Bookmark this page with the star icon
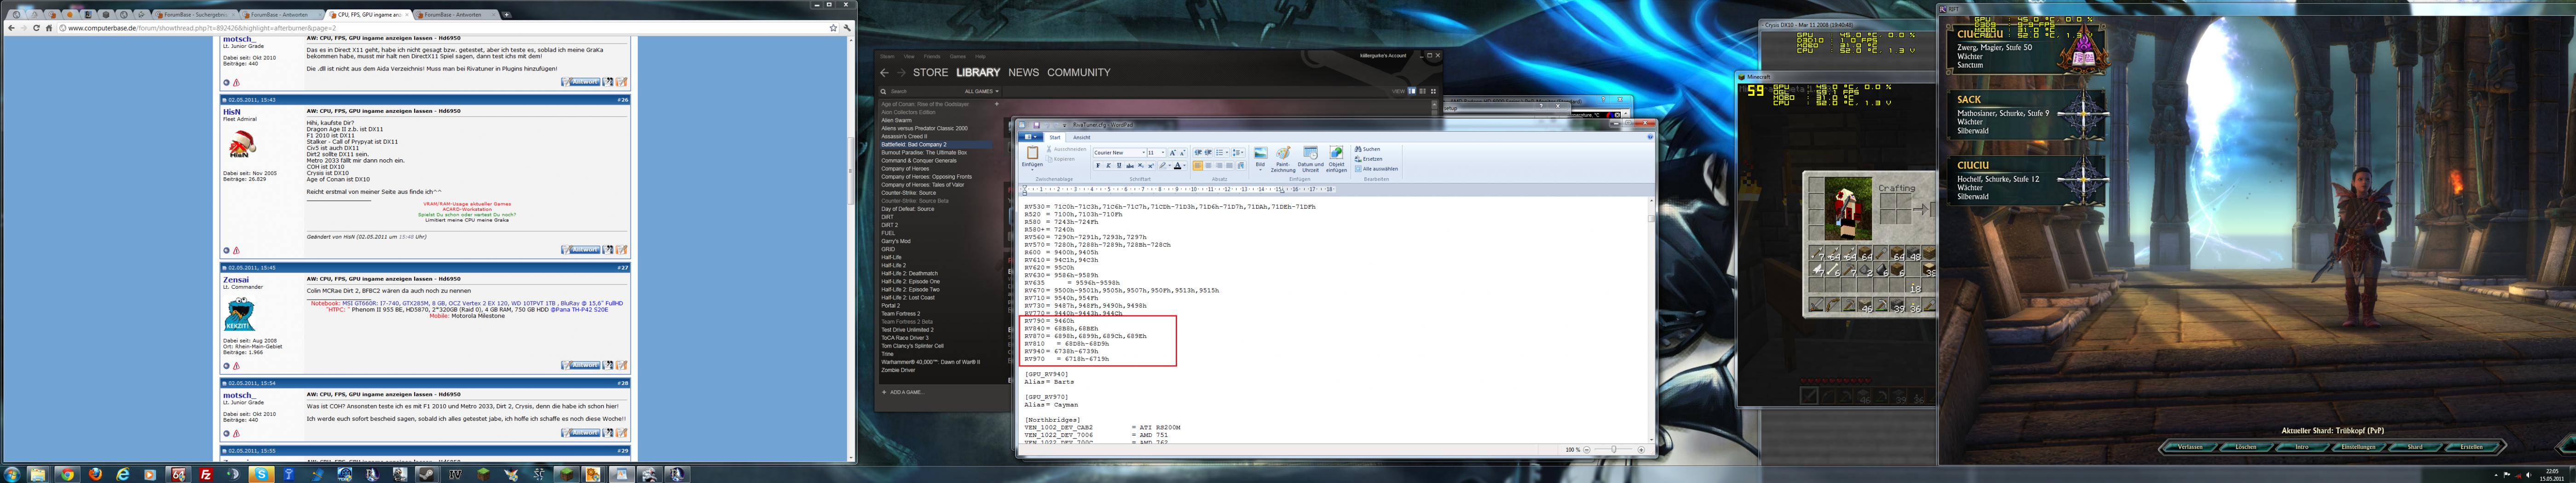Screen dimensions: 2576x483 [x=833, y=28]
